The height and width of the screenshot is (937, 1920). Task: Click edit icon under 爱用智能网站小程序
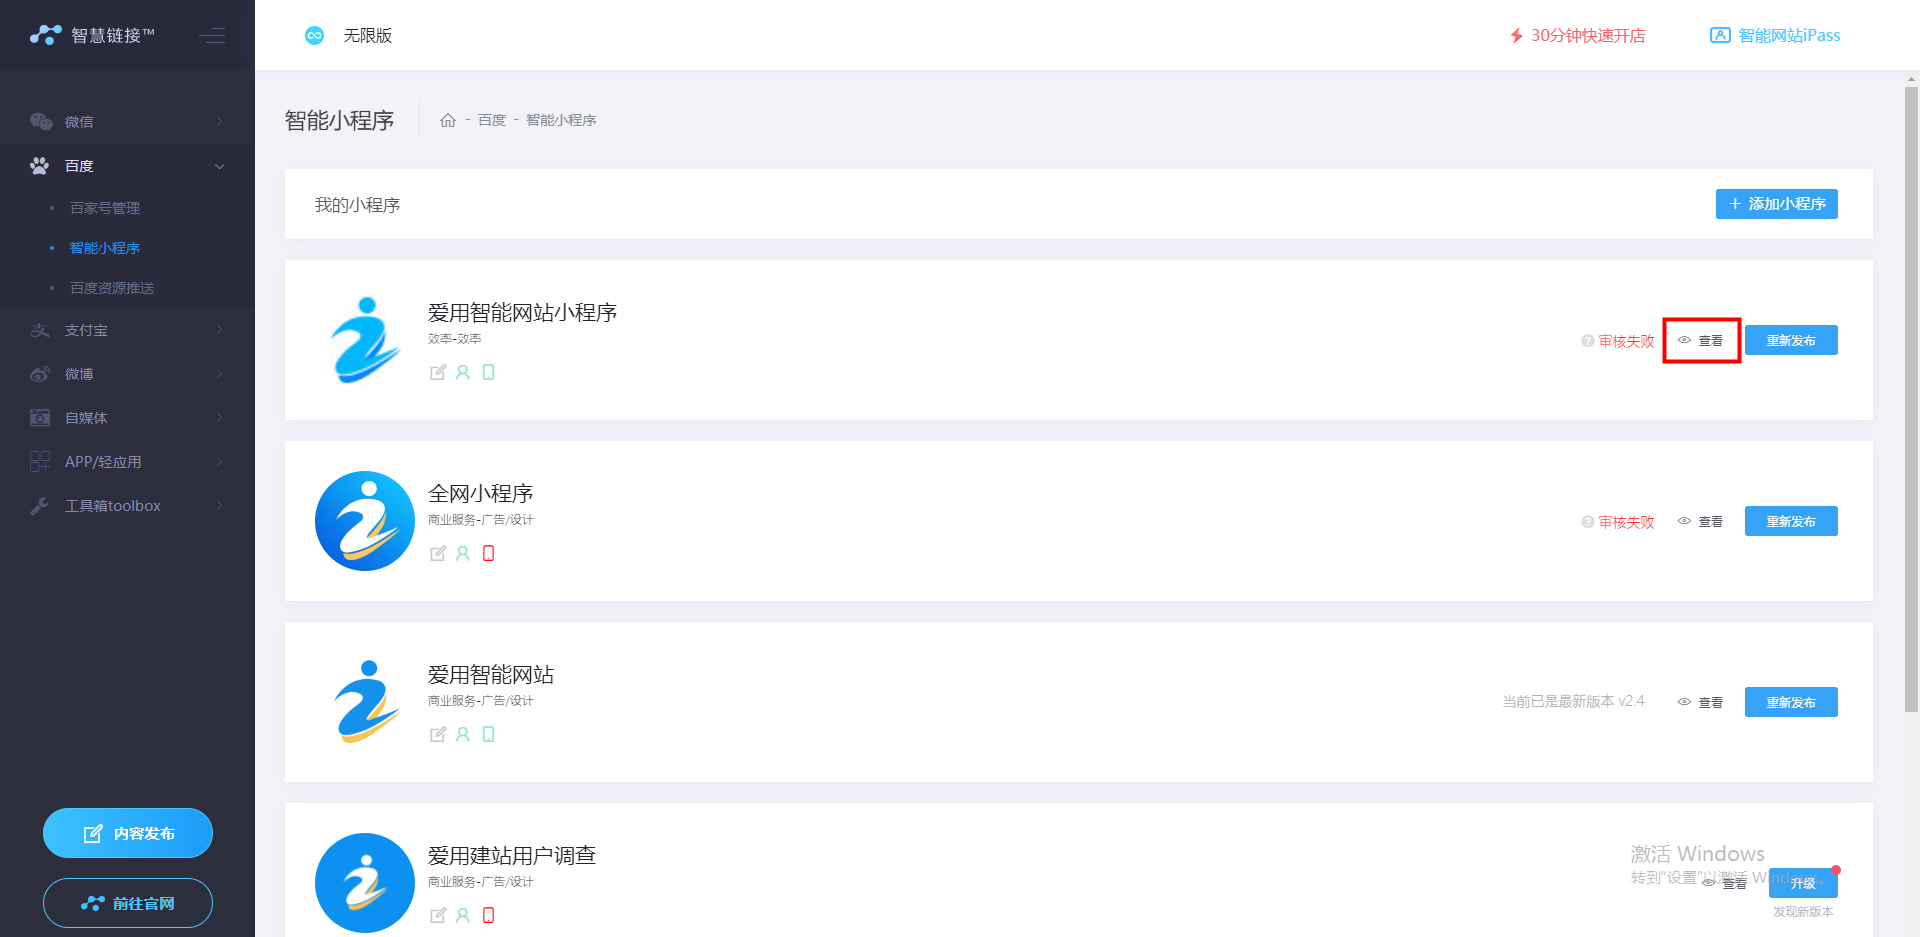(x=437, y=372)
